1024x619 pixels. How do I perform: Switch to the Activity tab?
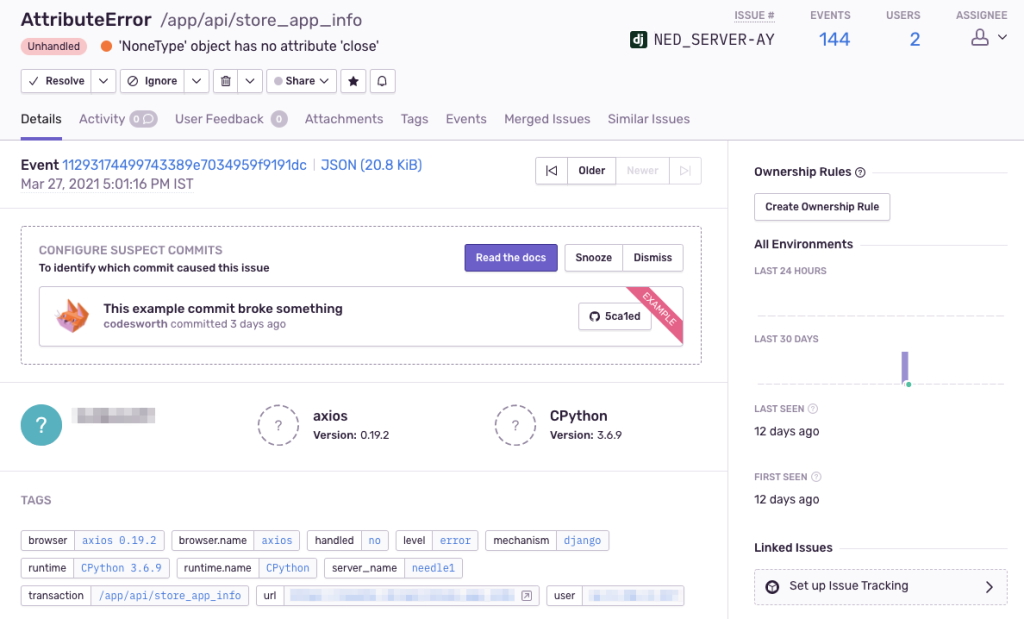tap(102, 119)
